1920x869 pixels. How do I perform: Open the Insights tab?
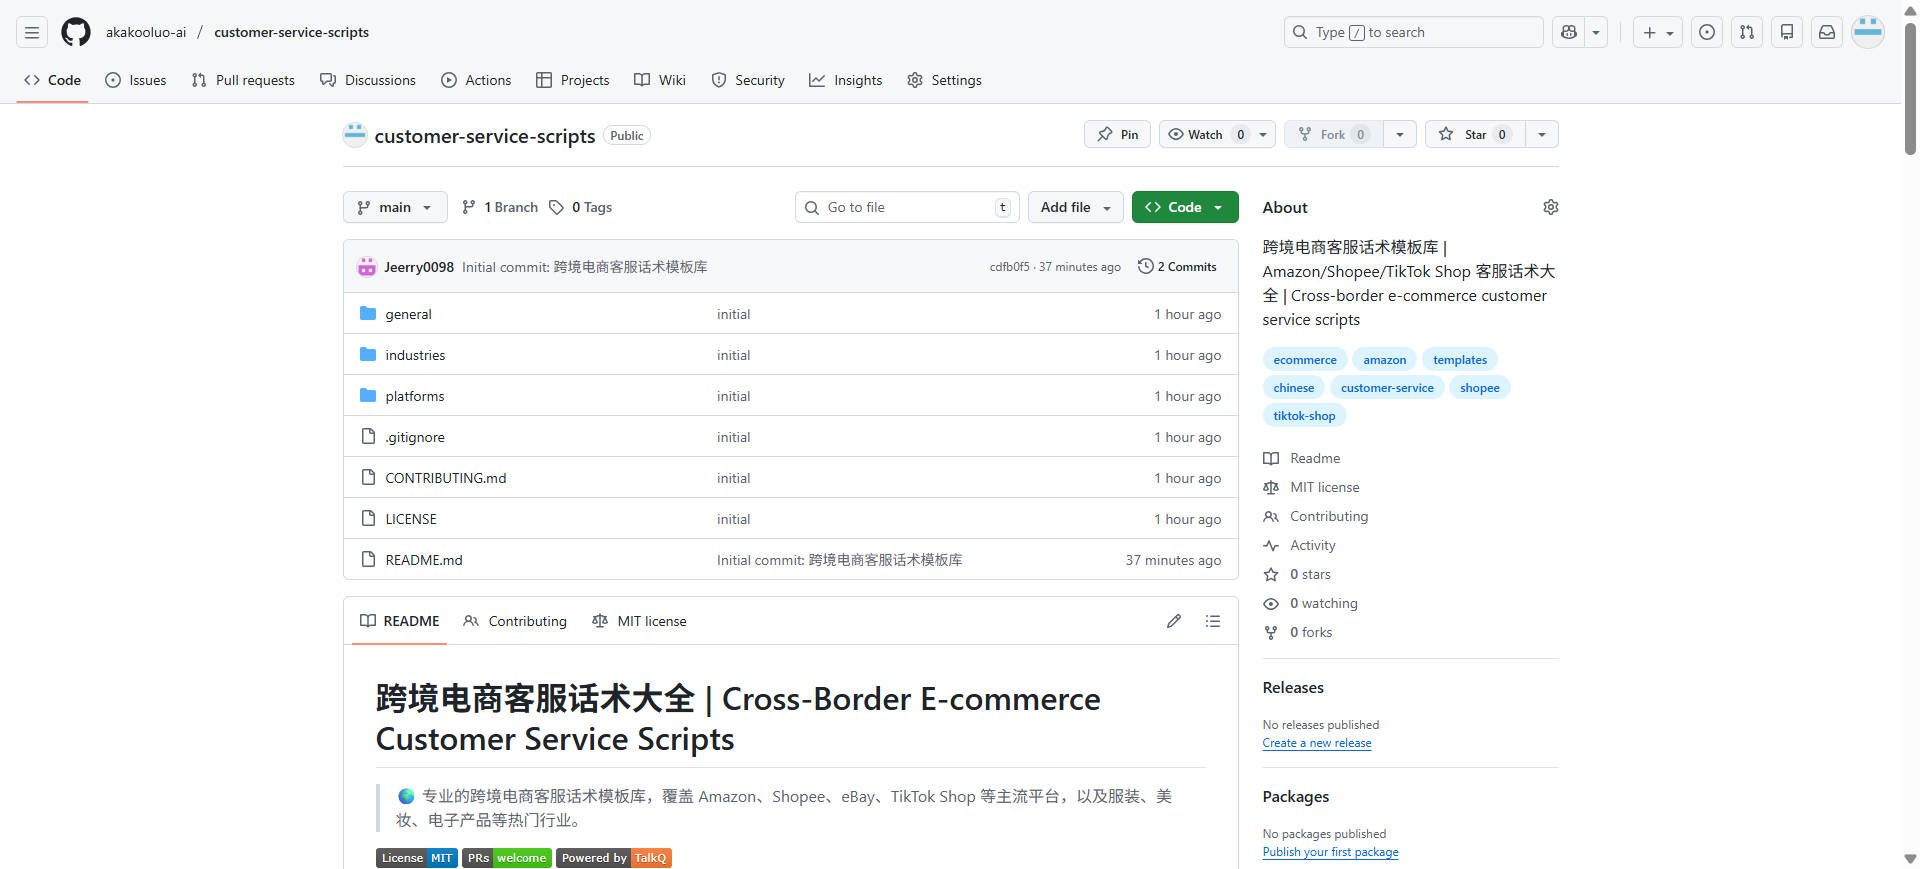[x=846, y=80]
